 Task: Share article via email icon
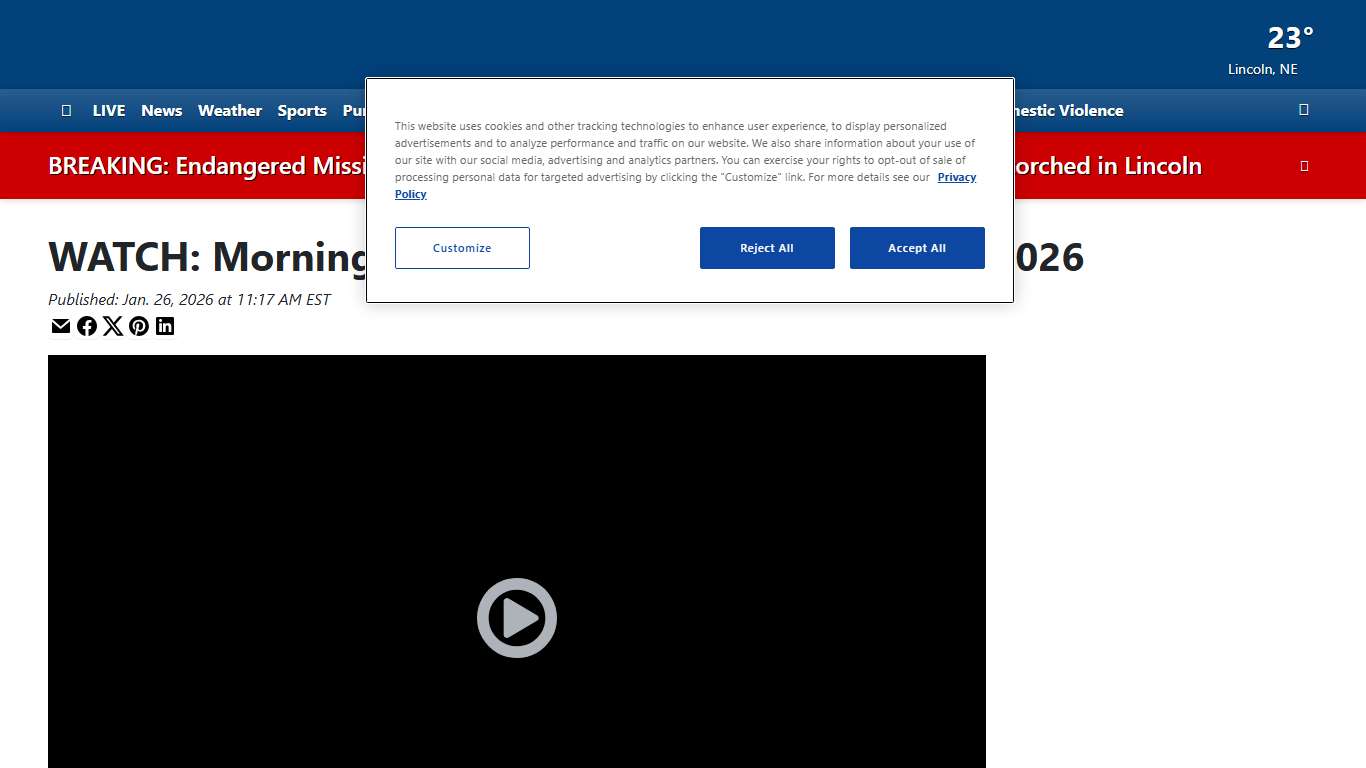61,326
